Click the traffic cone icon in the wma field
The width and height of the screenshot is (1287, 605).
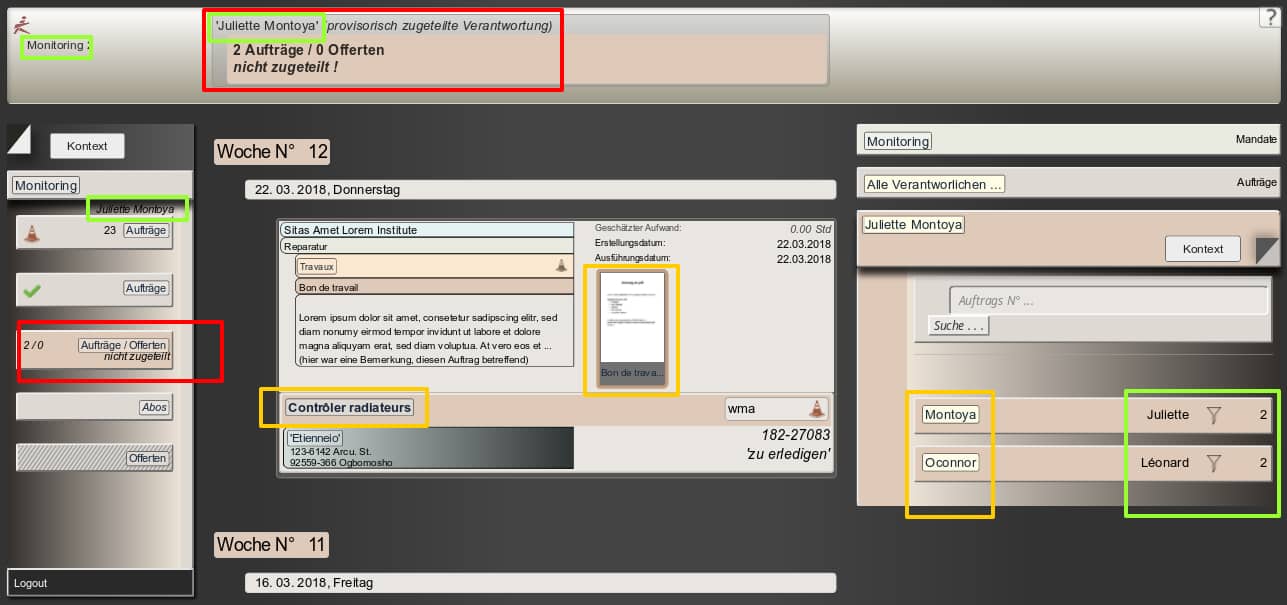click(816, 408)
